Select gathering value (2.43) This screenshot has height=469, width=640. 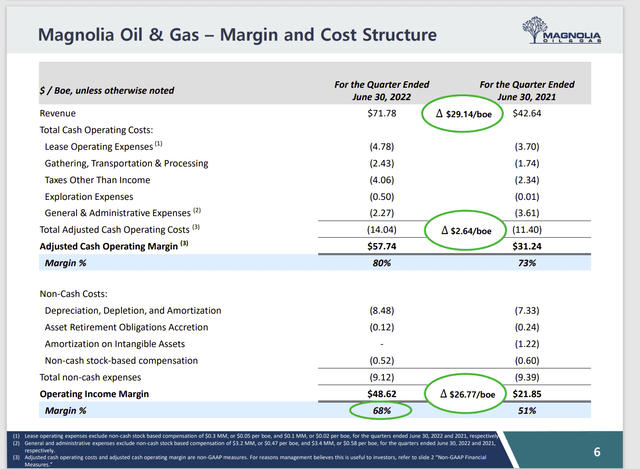tap(382, 163)
